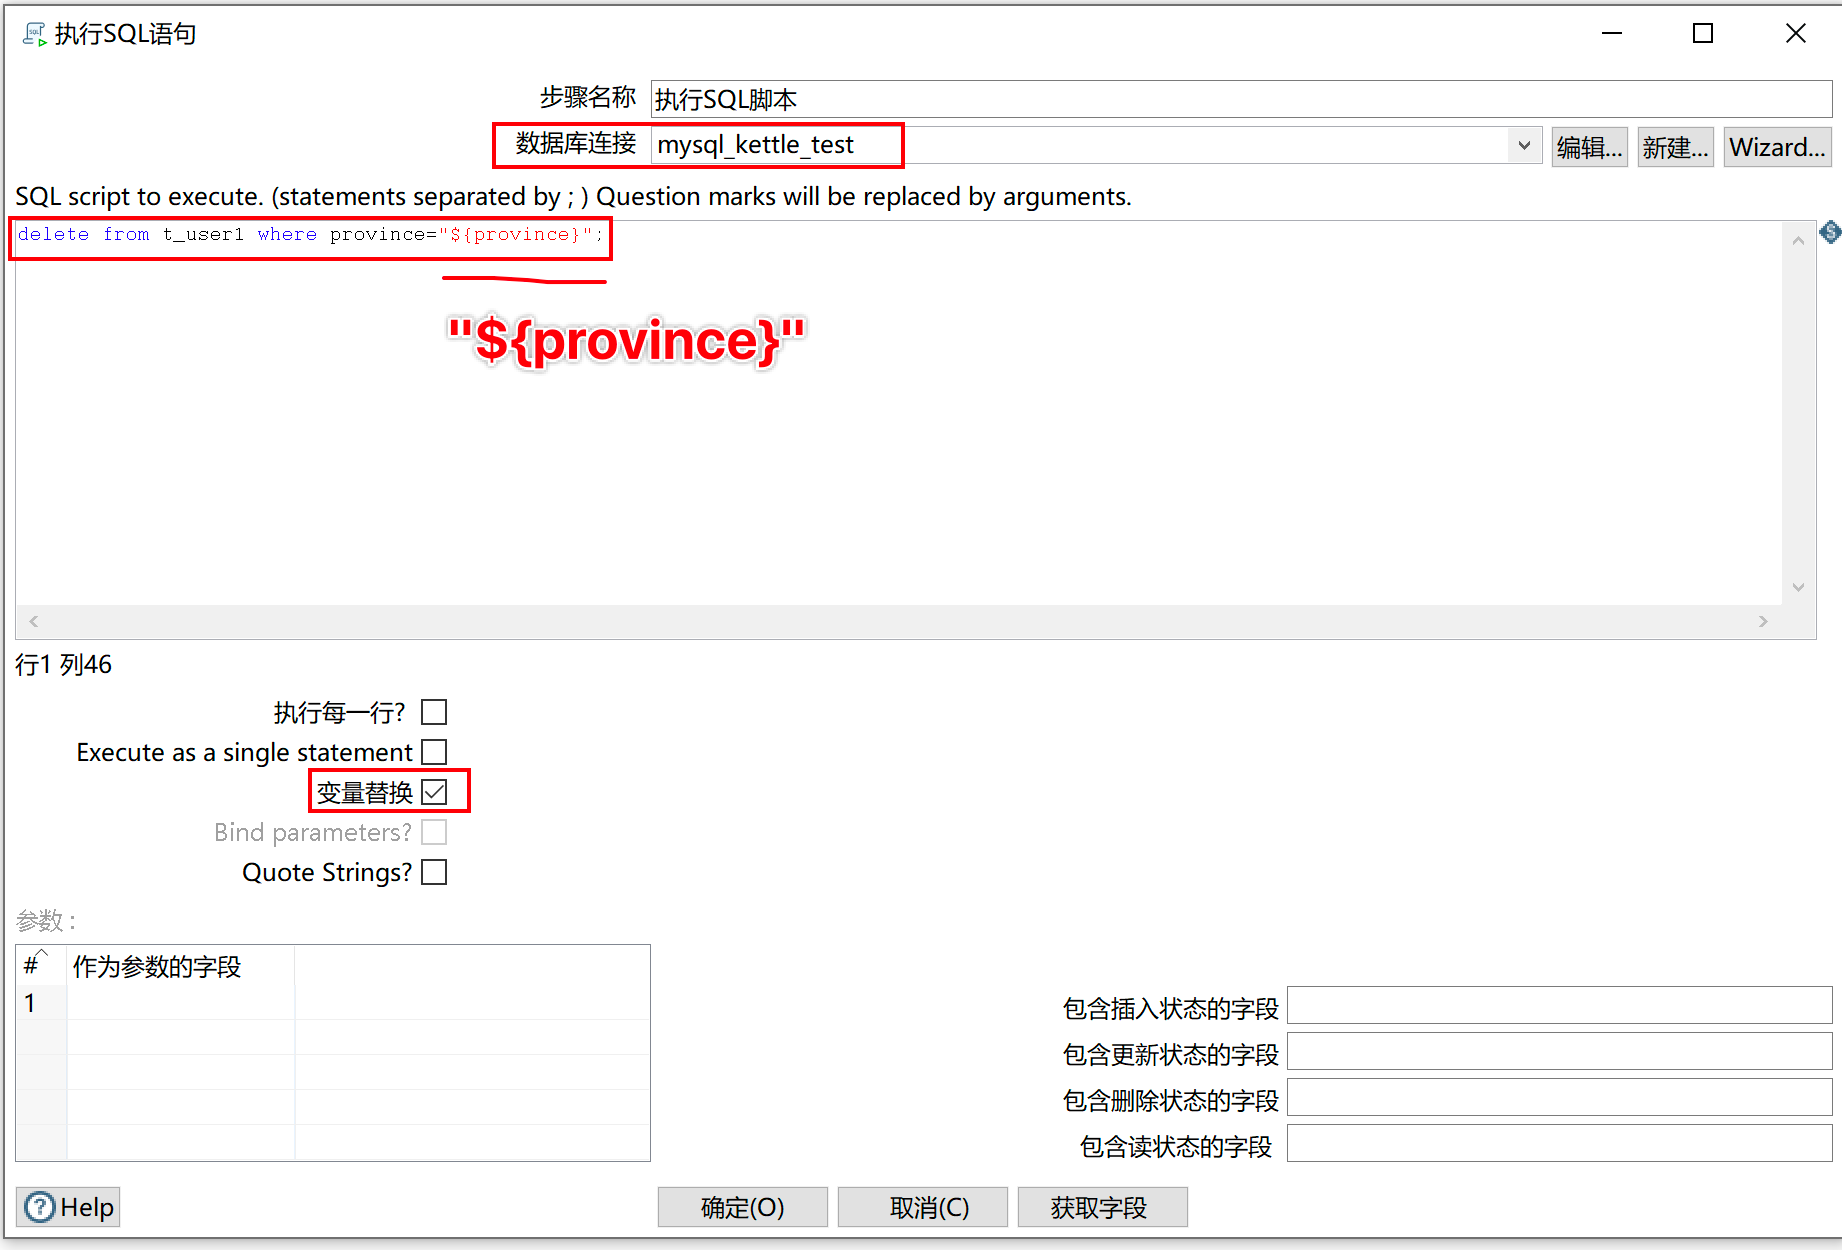Click the 新建... connection button

(1675, 147)
